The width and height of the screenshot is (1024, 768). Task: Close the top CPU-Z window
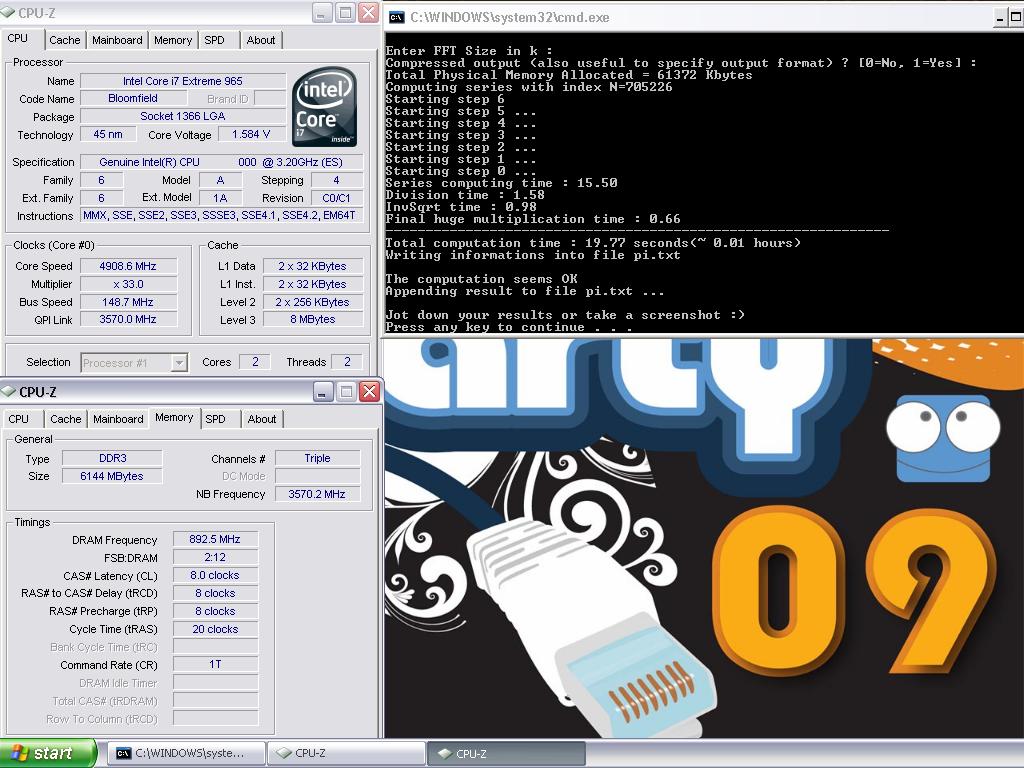(x=368, y=12)
